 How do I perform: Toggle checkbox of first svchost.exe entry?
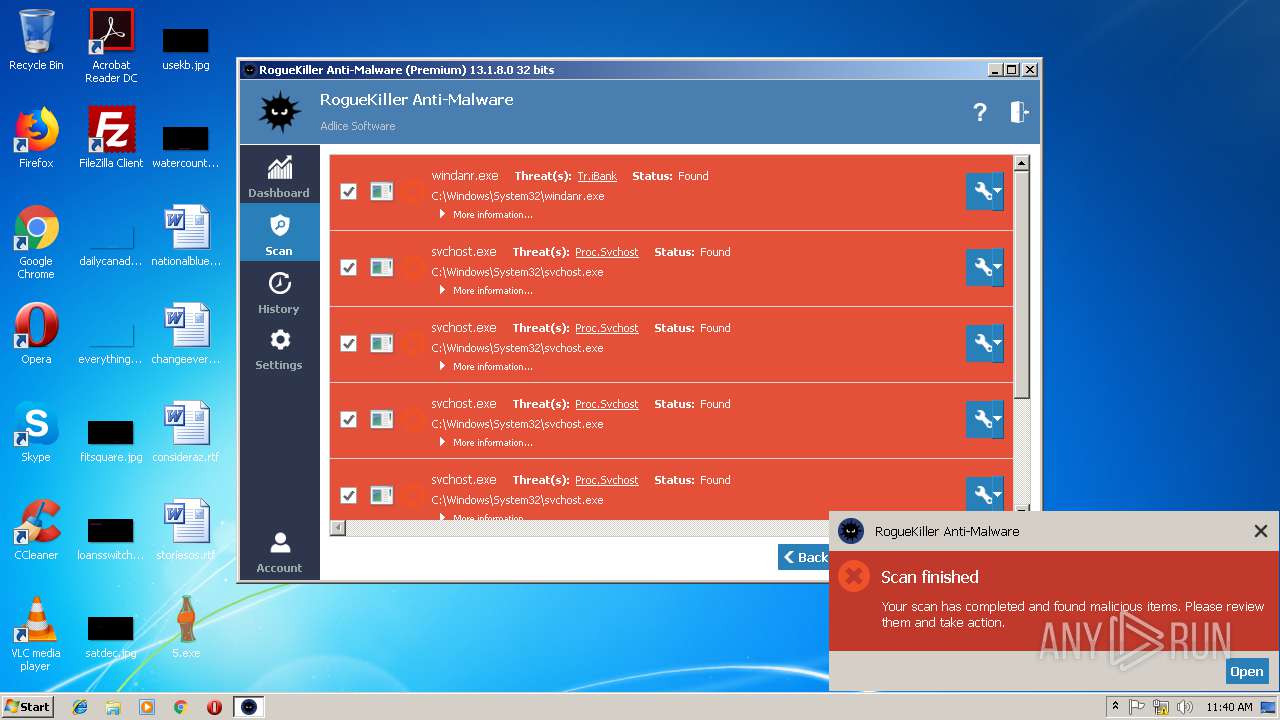pos(348,267)
